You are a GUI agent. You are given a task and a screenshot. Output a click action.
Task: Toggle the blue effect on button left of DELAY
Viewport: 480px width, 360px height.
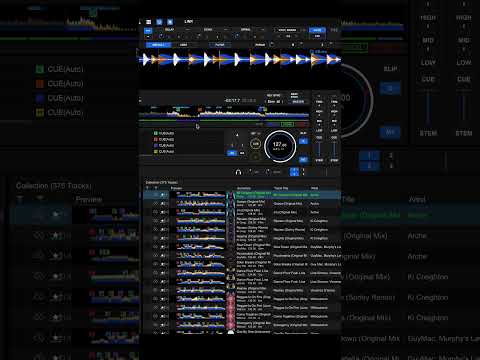[x=148, y=30]
